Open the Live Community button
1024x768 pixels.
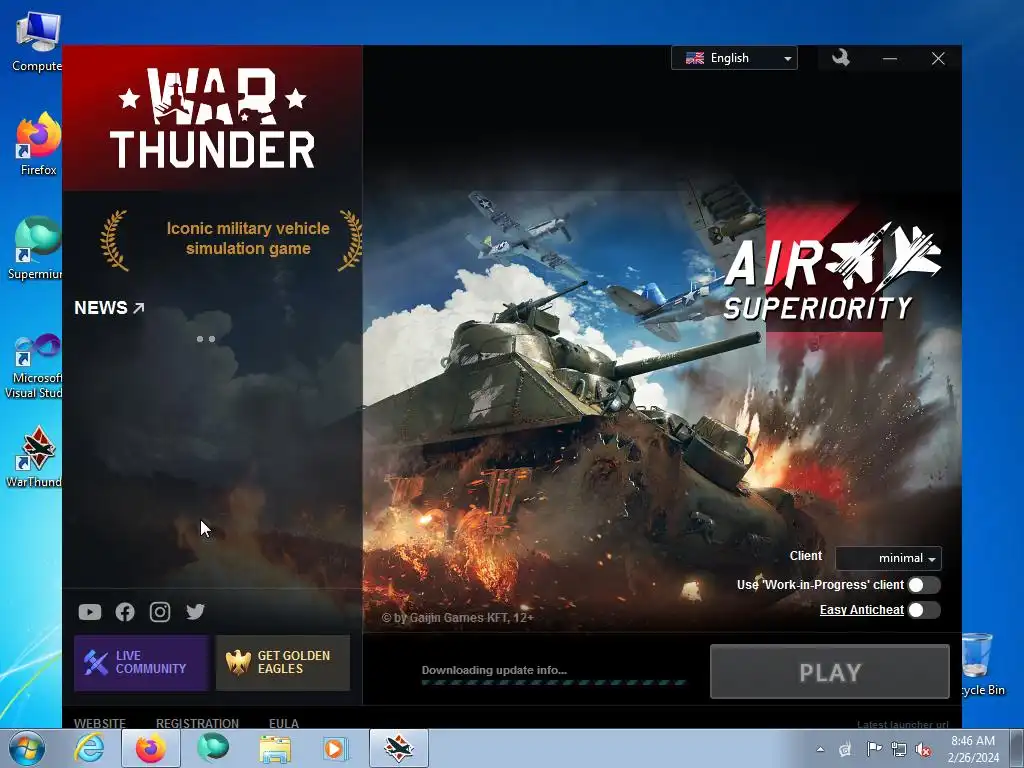[141, 663]
